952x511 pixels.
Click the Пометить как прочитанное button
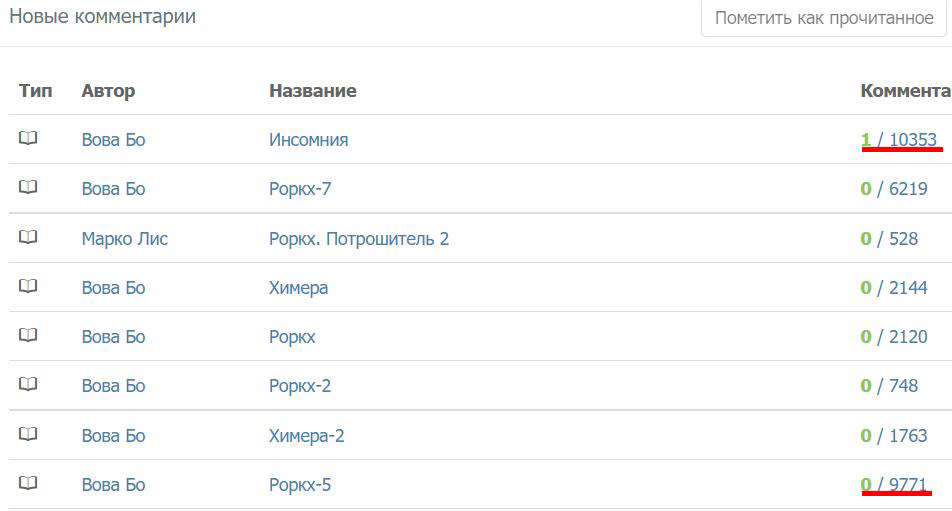coord(824,18)
